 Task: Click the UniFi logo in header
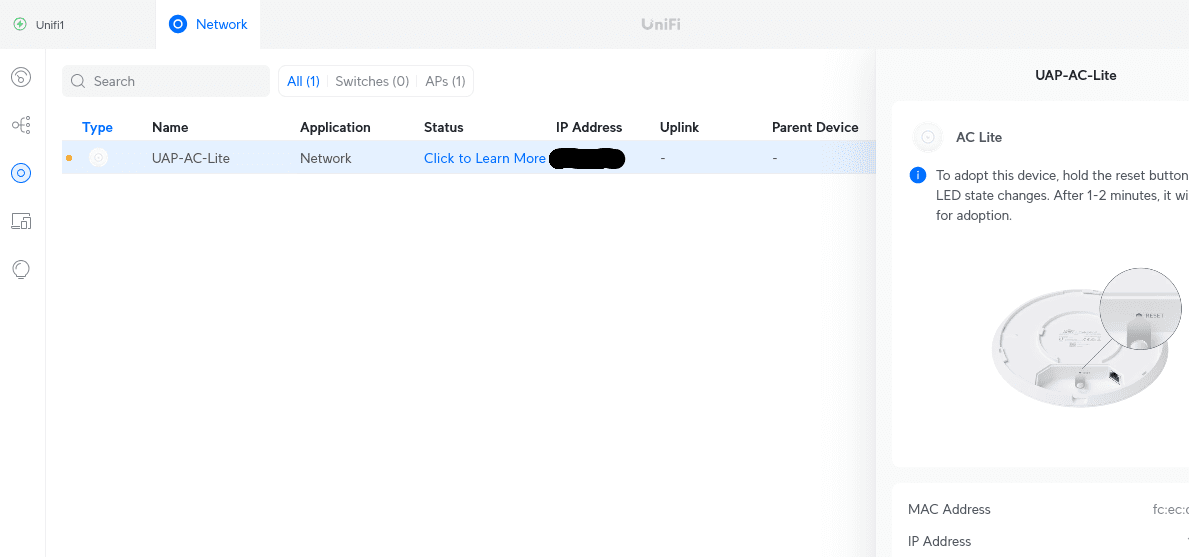pos(660,24)
